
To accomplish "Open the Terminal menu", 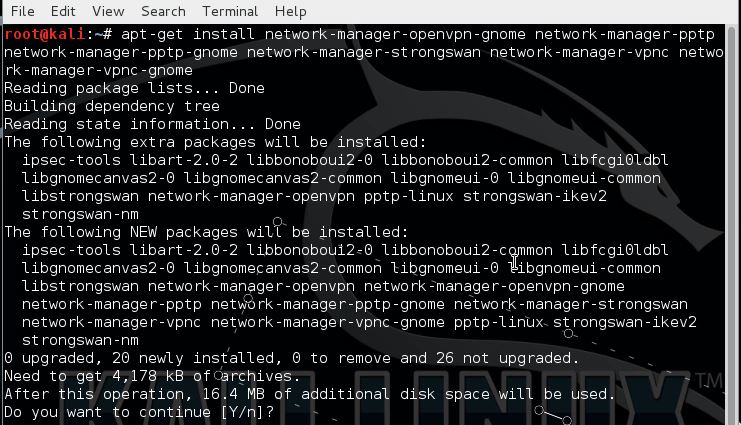I will point(230,11).
